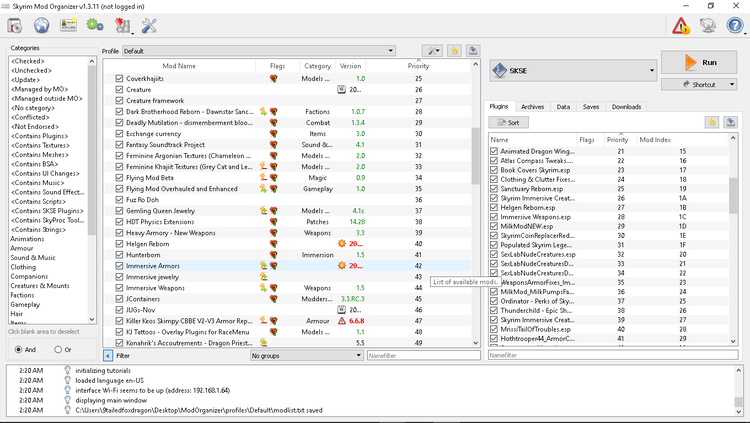Open the mod list wrench options dropdown

432,51
